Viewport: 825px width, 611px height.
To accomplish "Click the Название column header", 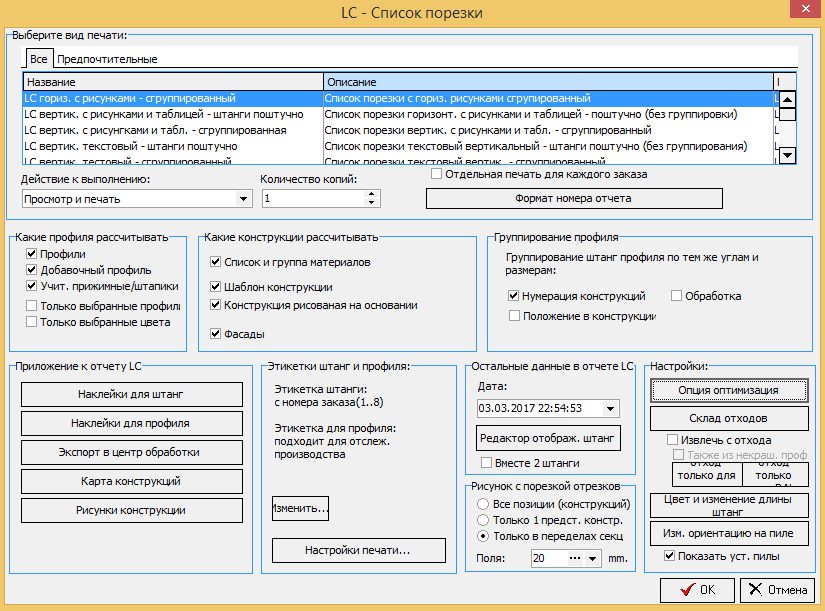I will coord(173,82).
